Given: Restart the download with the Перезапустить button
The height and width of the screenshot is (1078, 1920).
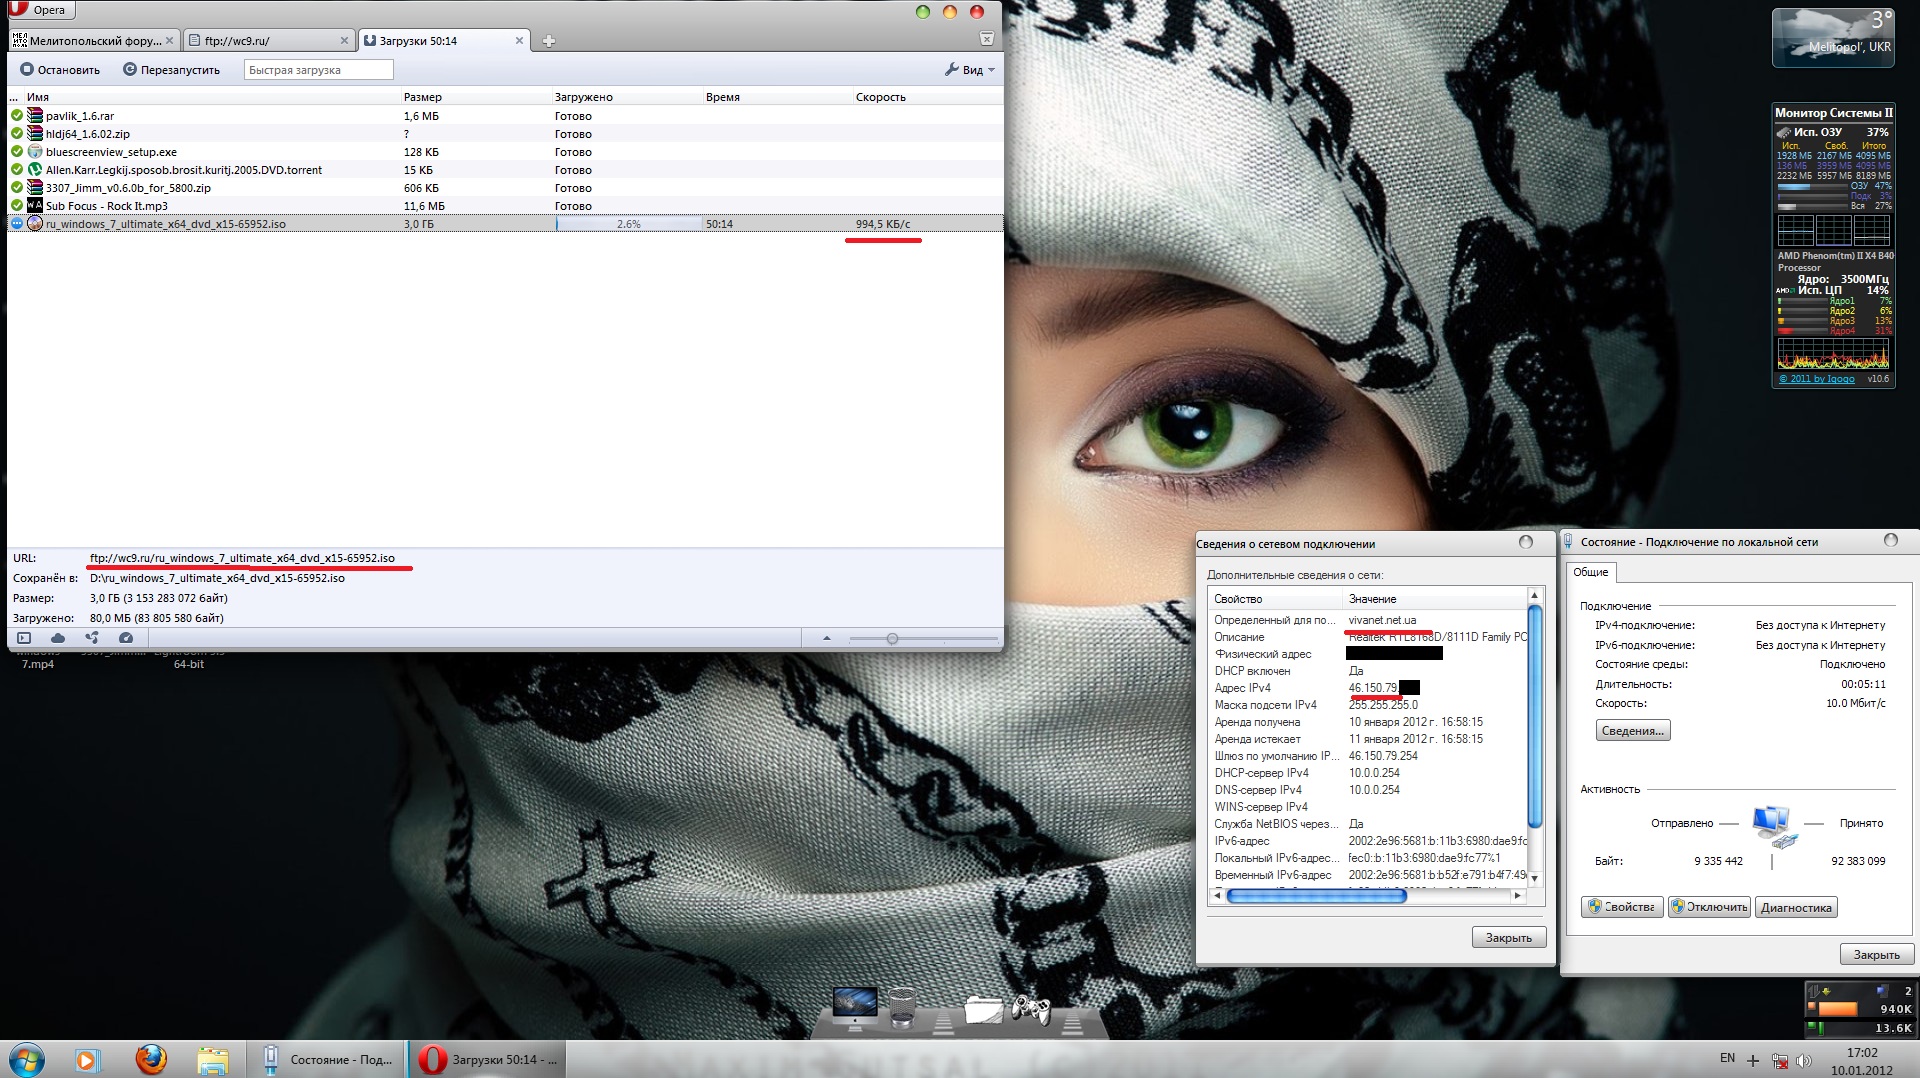Looking at the screenshot, I should click(x=171, y=70).
